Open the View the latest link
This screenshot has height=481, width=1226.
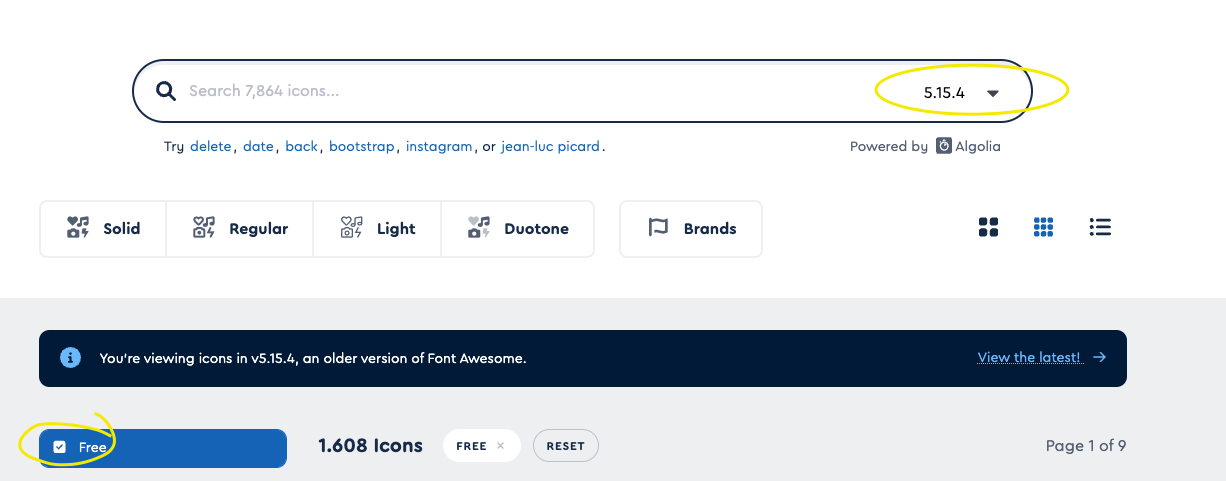tap(1029, 357)
